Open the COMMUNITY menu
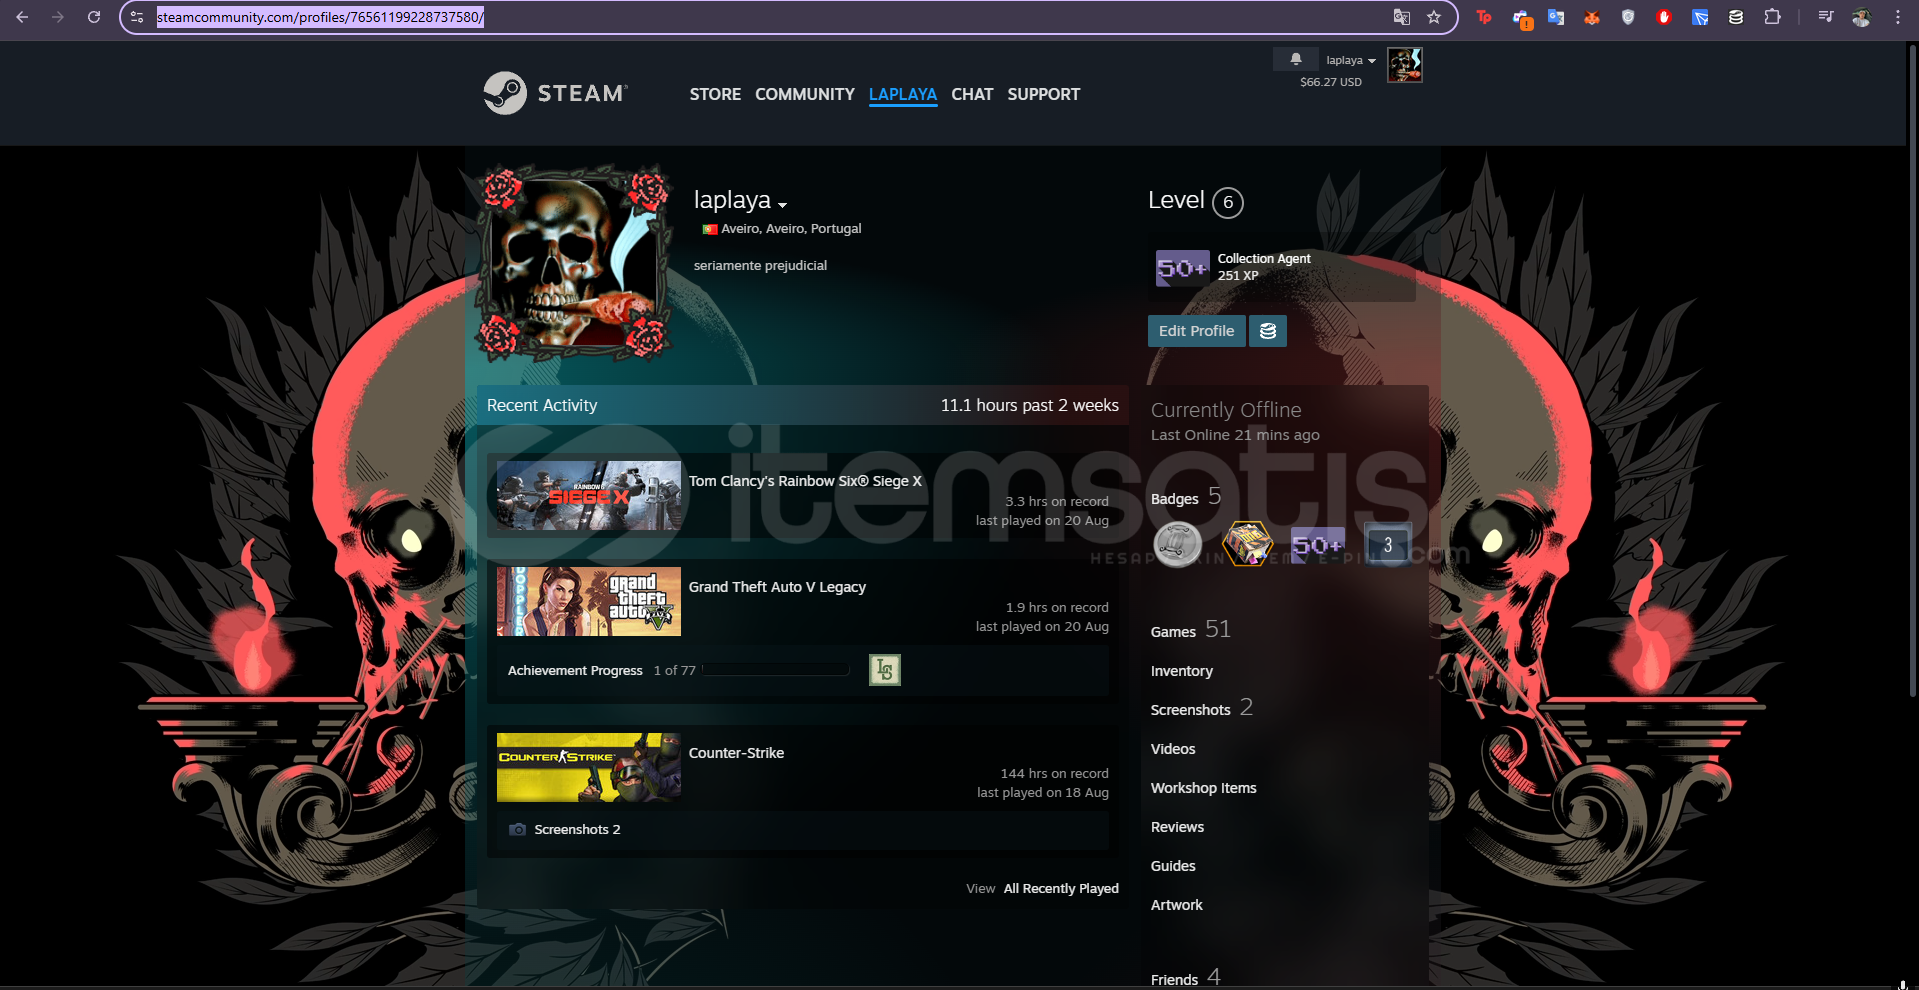Viewport: 1919px width, 990px height. click(x=805, y=94)
